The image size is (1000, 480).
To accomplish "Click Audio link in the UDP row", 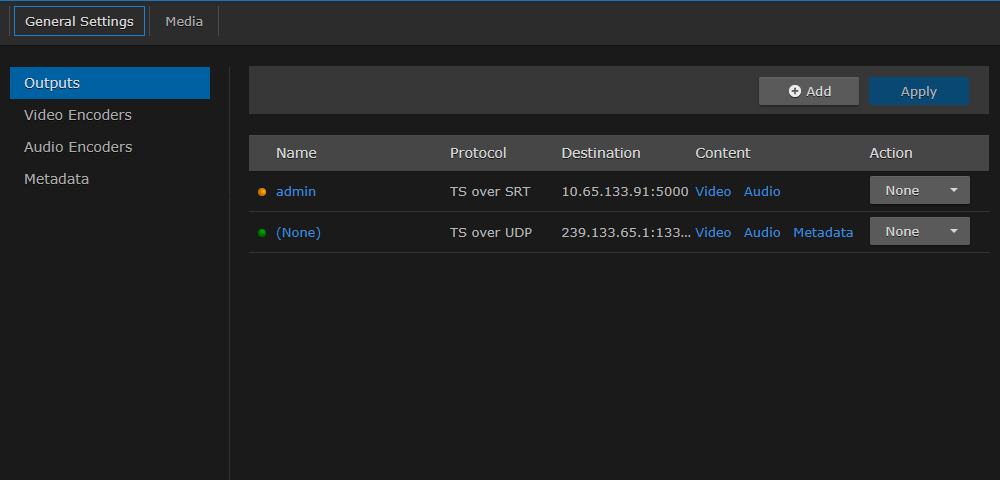I will (762, 232).
